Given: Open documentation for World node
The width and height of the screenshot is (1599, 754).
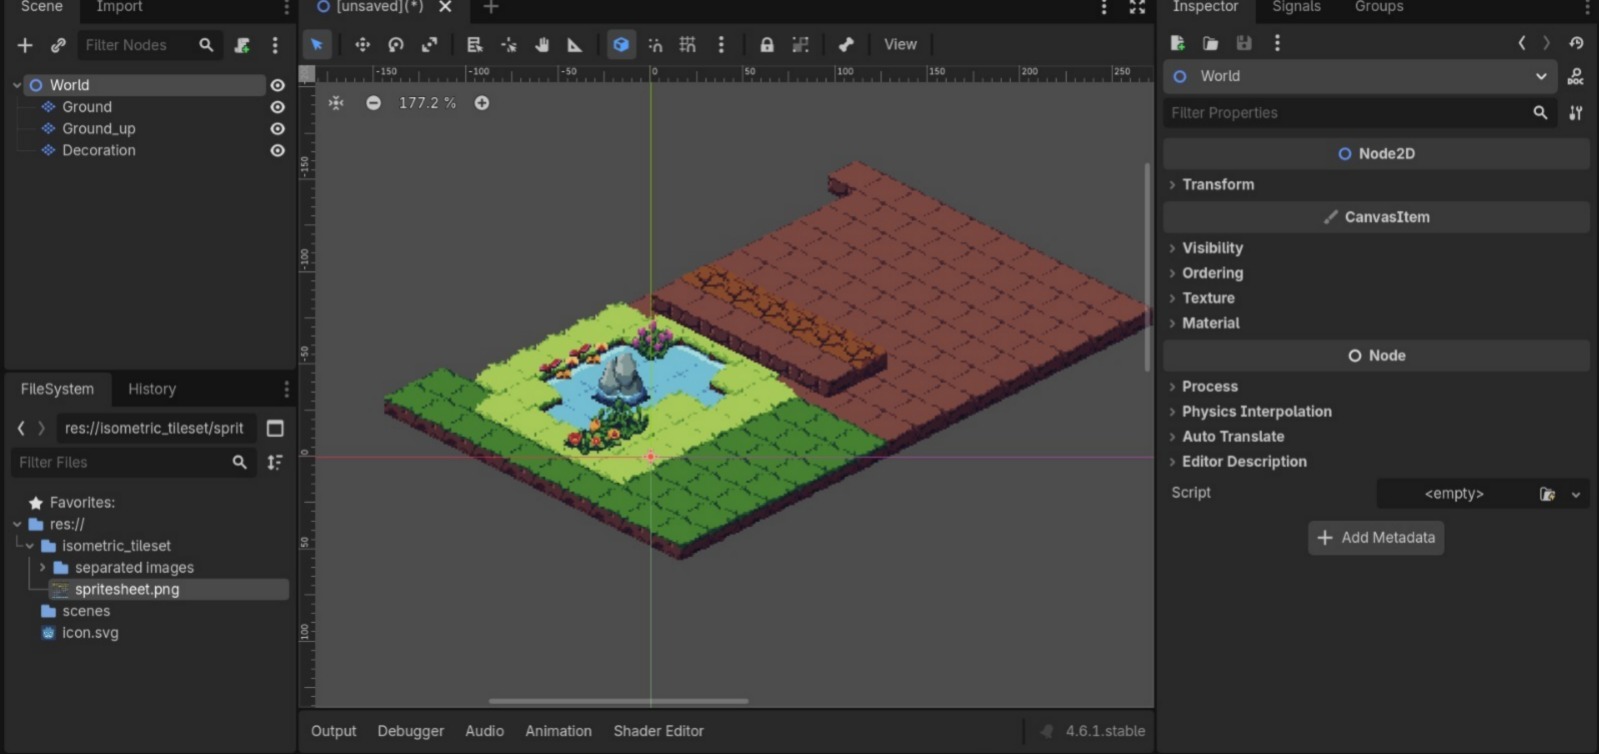Looking at the screenshot, I should (1576, 76).
